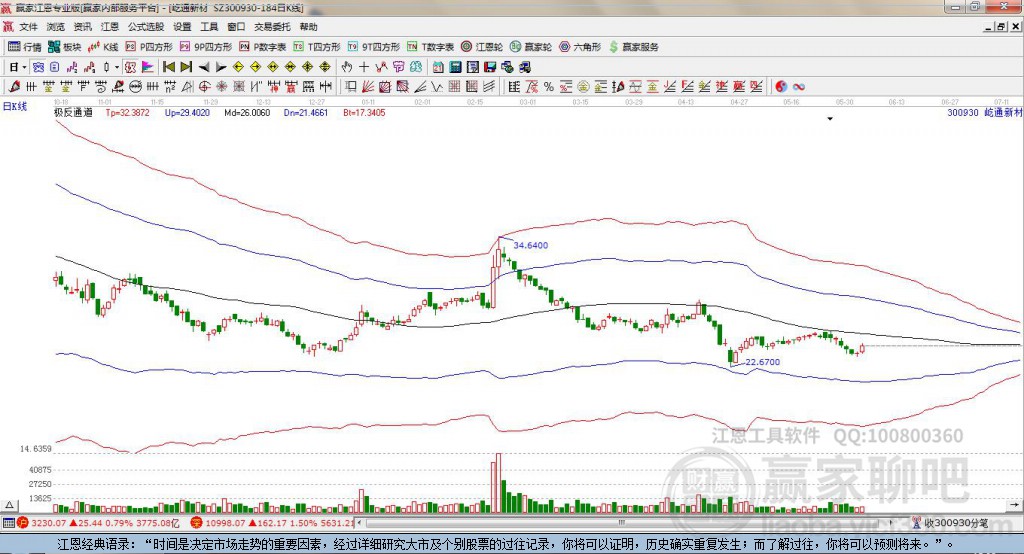Jump to first bar icon
The image size is (1024, 554).
(169, 67)
